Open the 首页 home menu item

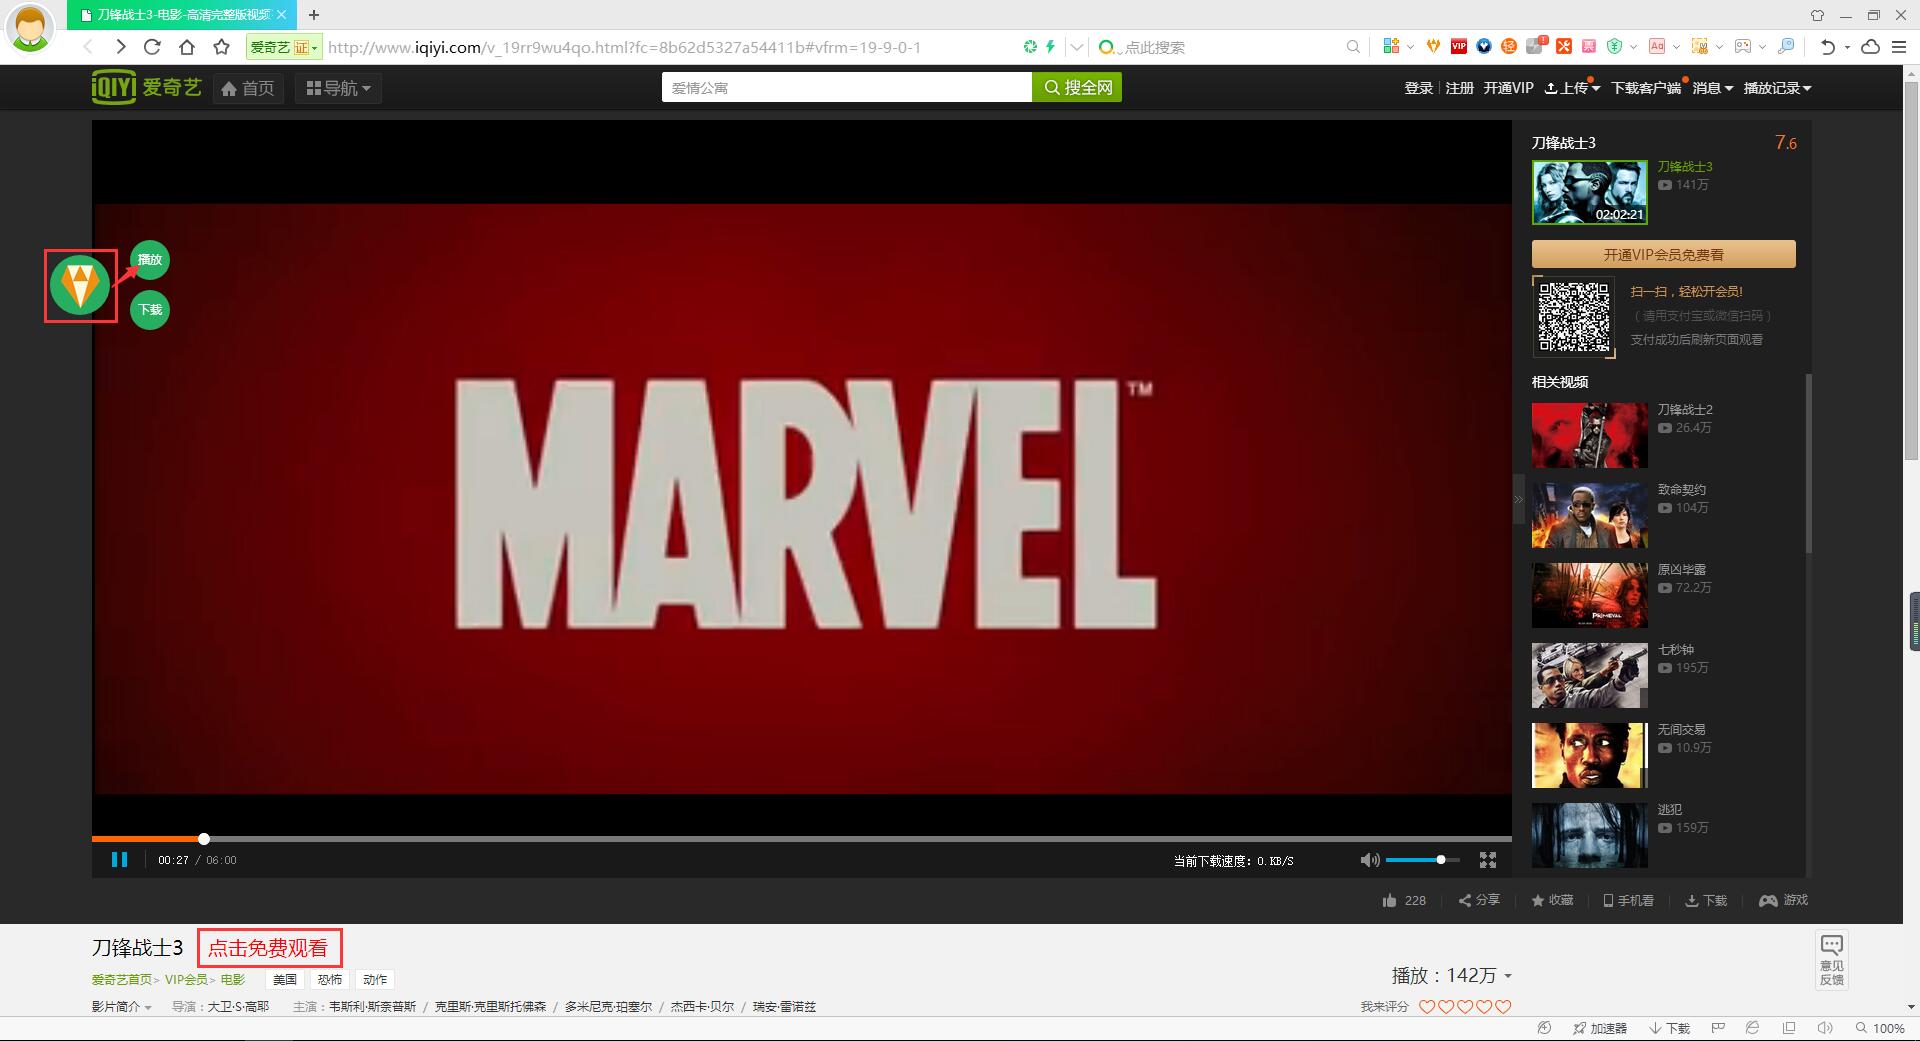[x=248, y=88]
